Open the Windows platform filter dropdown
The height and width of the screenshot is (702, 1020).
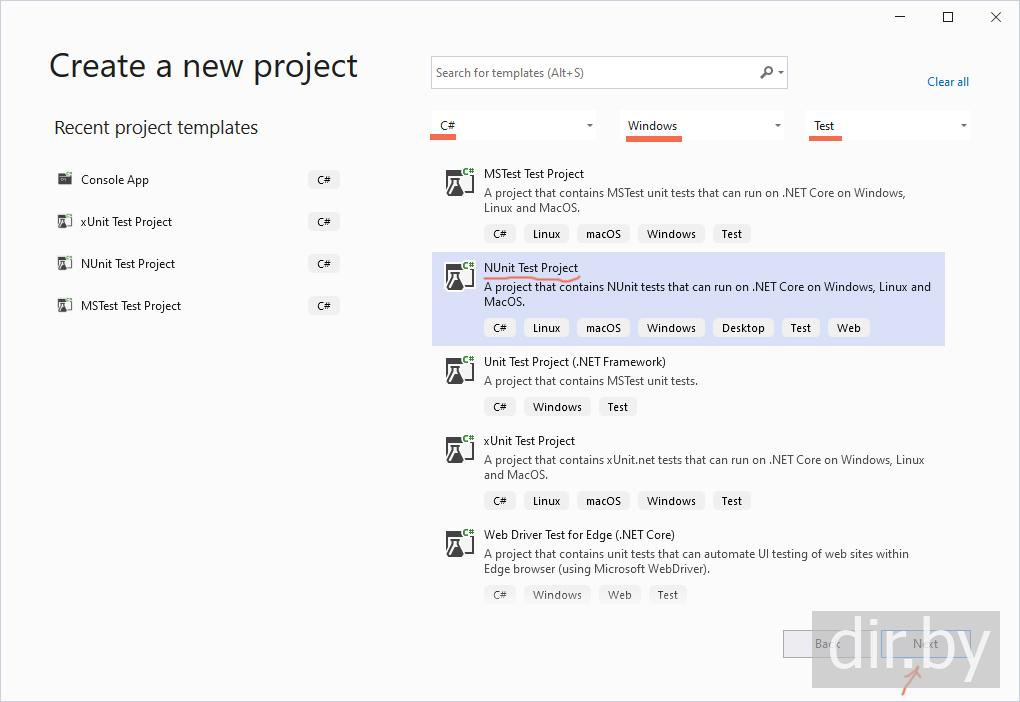(777, 126)
